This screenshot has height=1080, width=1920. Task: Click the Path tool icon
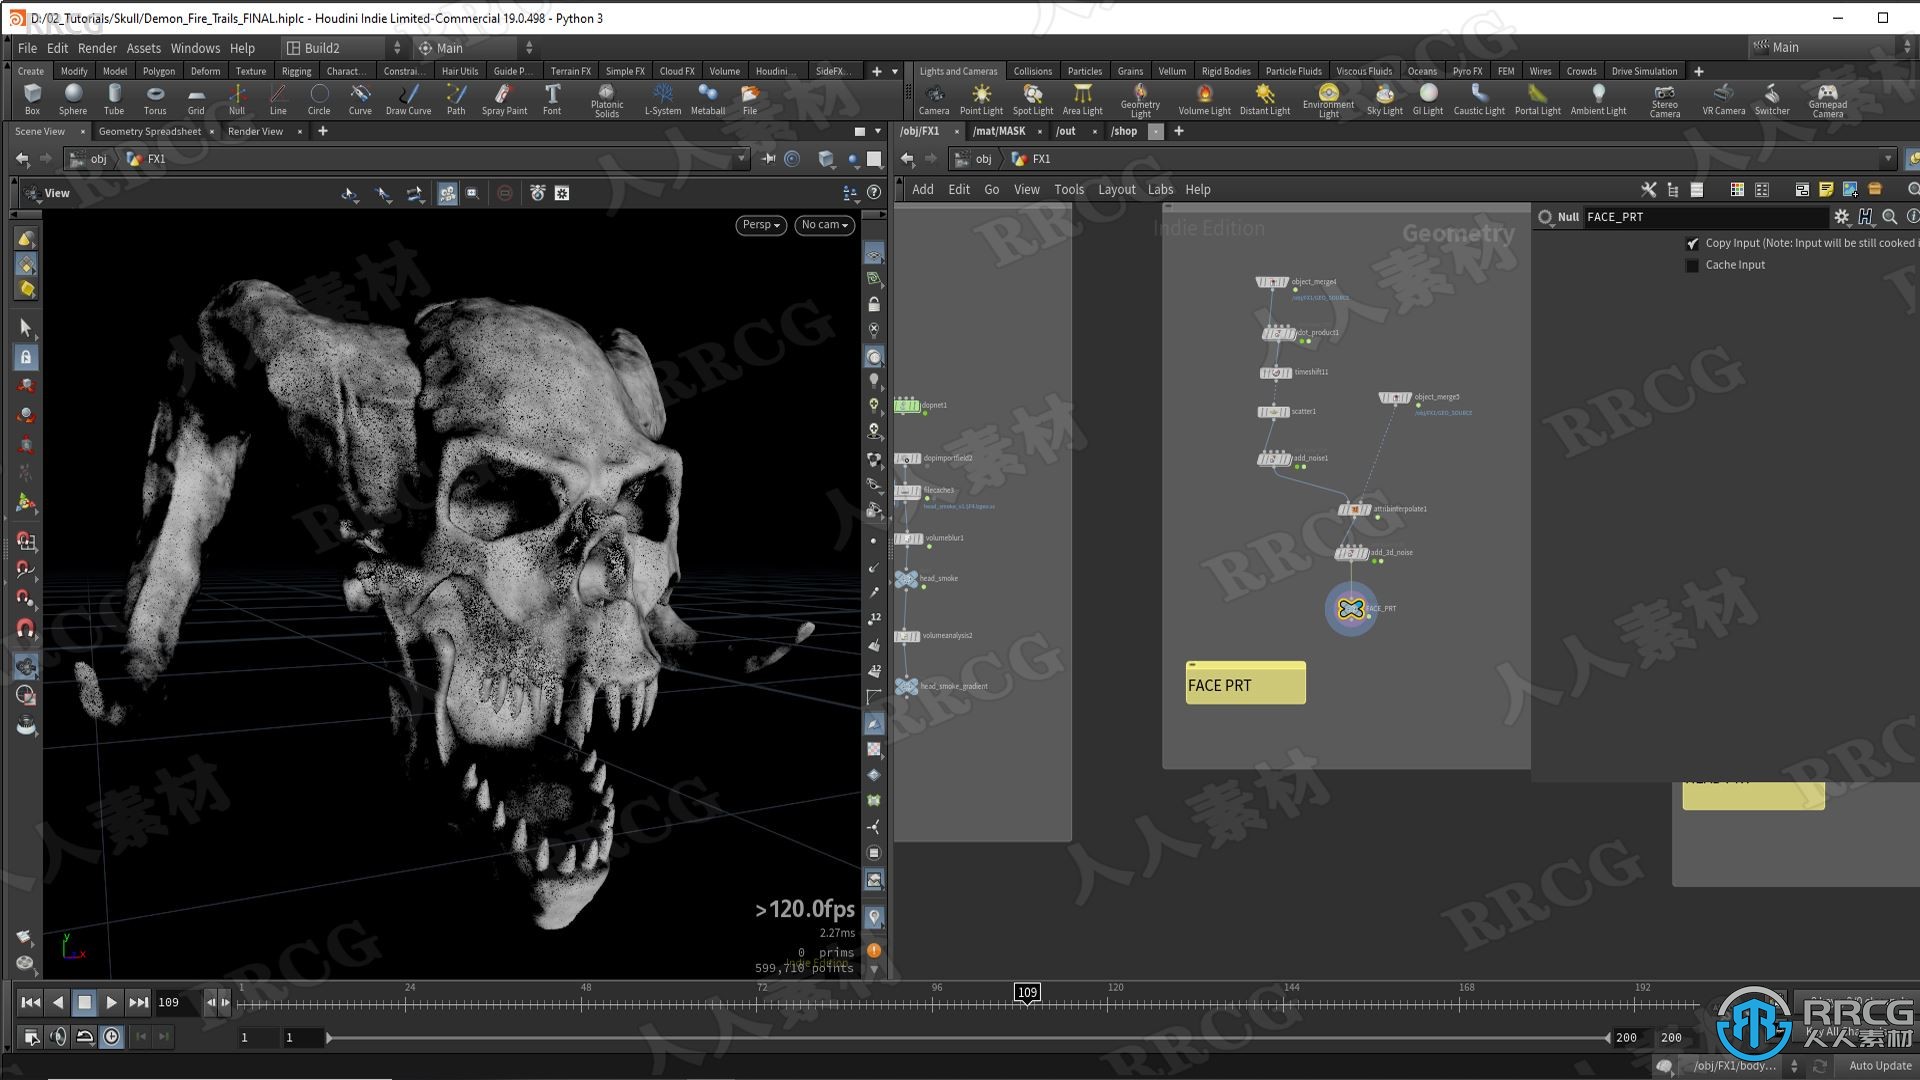455,99
